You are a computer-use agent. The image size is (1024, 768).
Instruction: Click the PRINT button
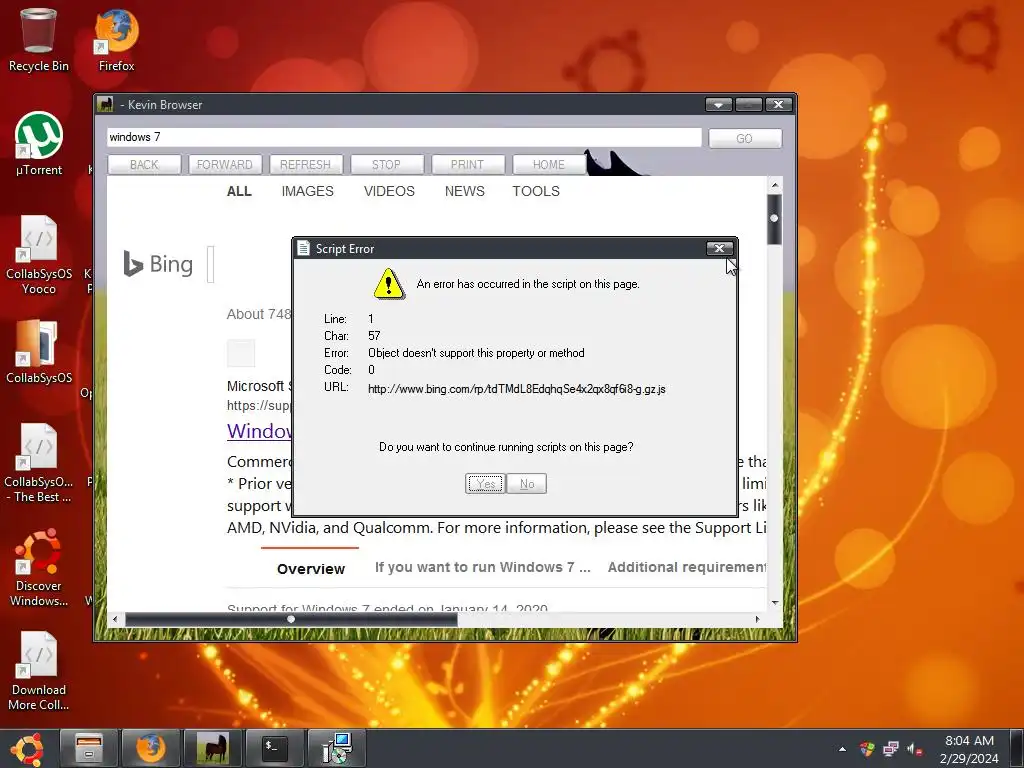click(x=468, y=165)
